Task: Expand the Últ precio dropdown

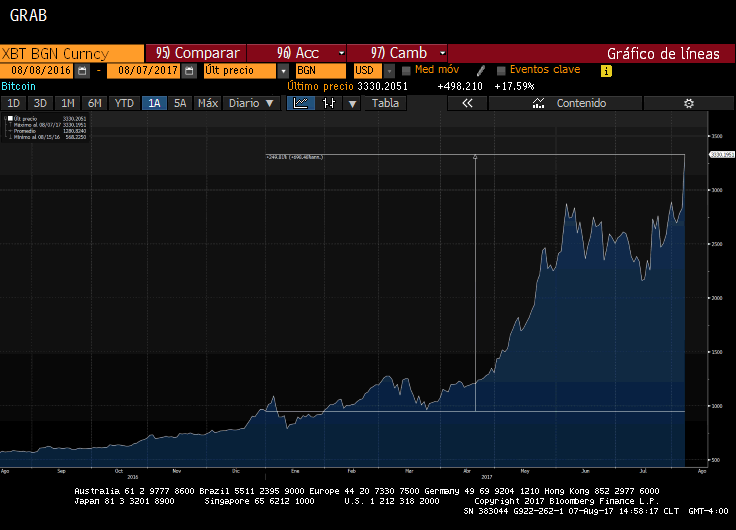Action: pos(283,71)
